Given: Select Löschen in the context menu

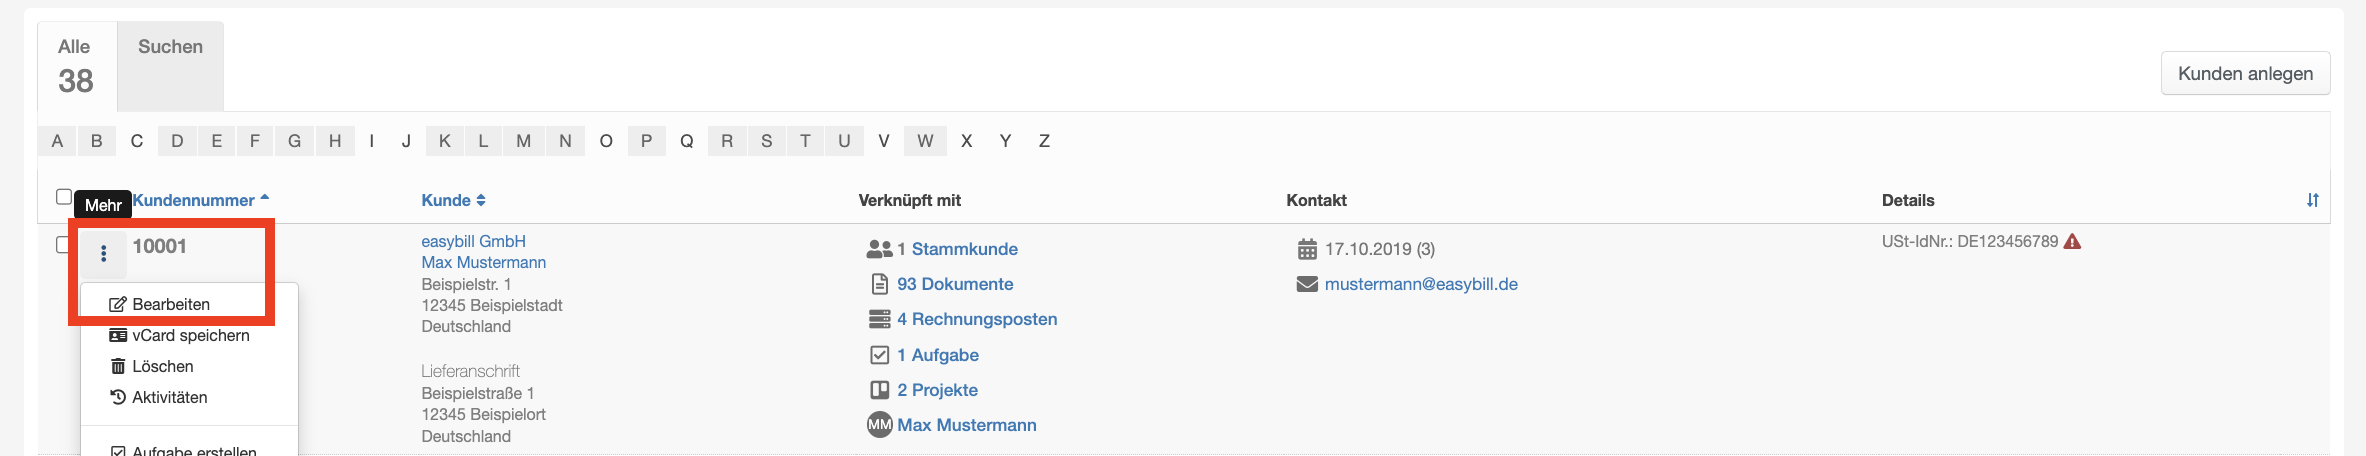Looking at the screenshot, I should pyautogui.click(x=162, y=366).
